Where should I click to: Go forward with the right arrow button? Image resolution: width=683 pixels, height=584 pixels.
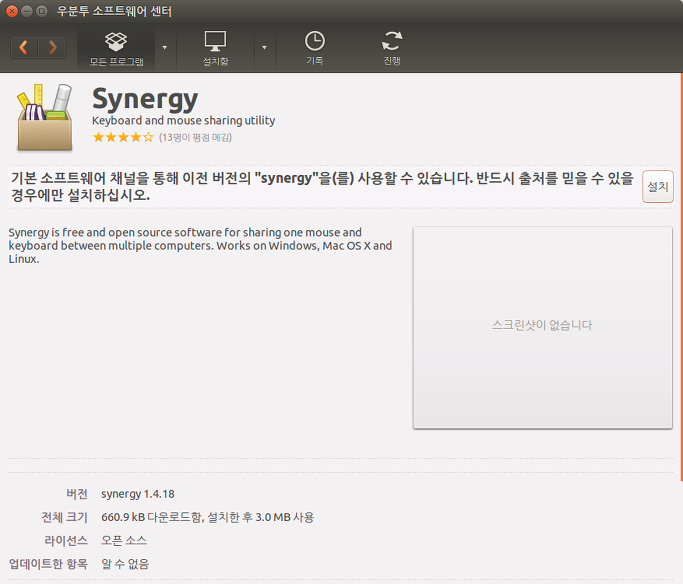pos(52,47)
